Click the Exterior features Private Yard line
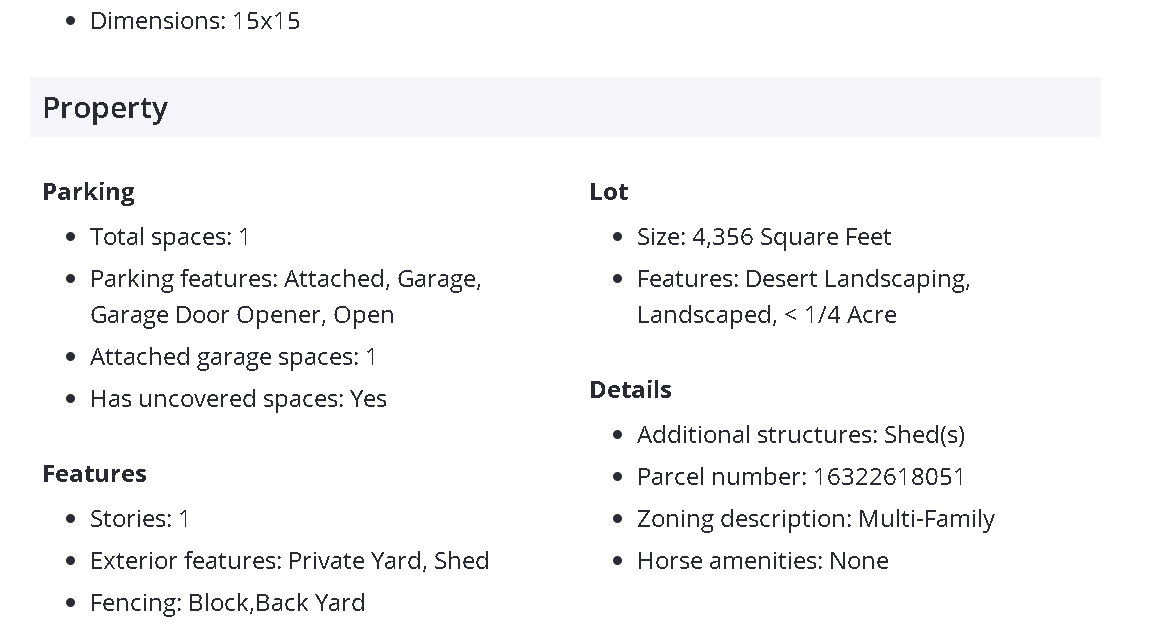The height and width of the screenshot is (640, 1150). (x=289, y=561)
